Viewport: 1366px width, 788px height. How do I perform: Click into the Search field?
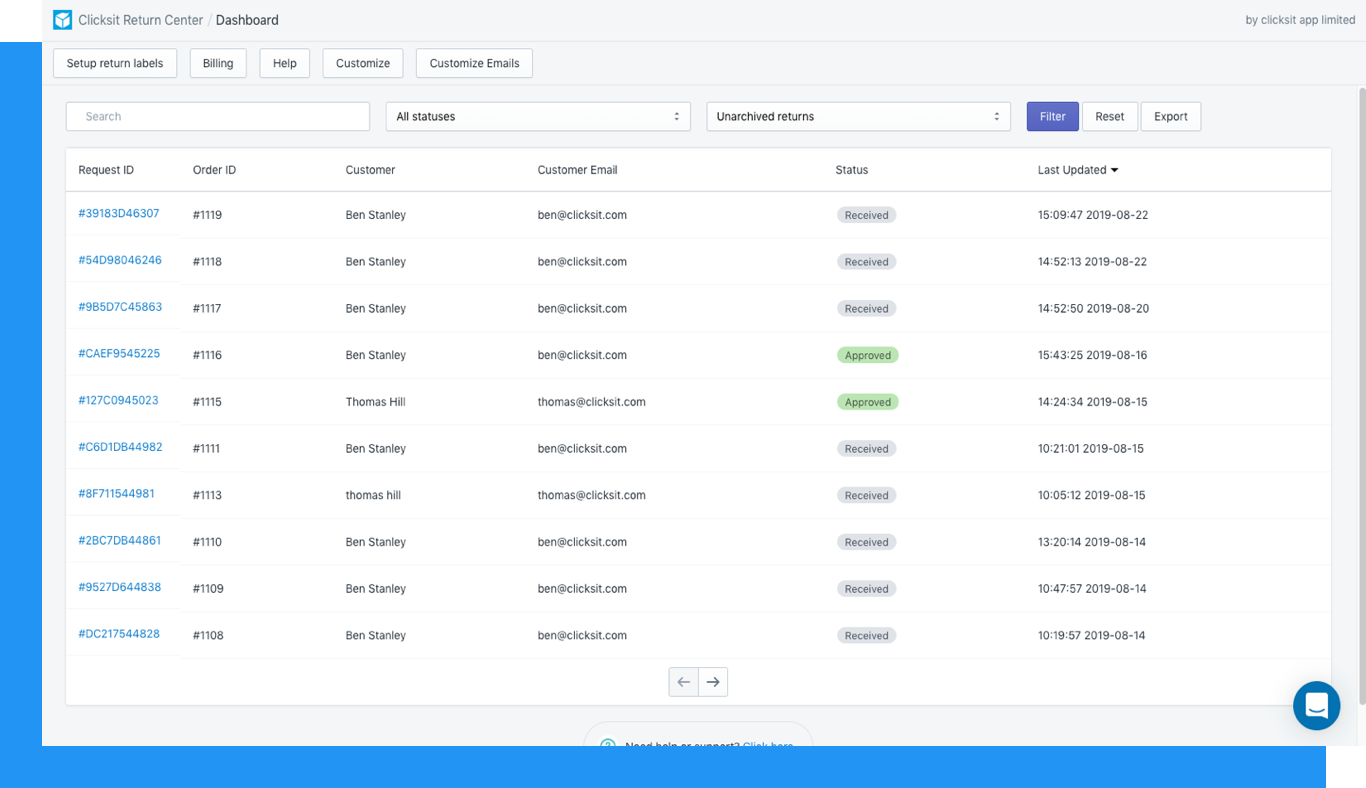click(218, 117)
